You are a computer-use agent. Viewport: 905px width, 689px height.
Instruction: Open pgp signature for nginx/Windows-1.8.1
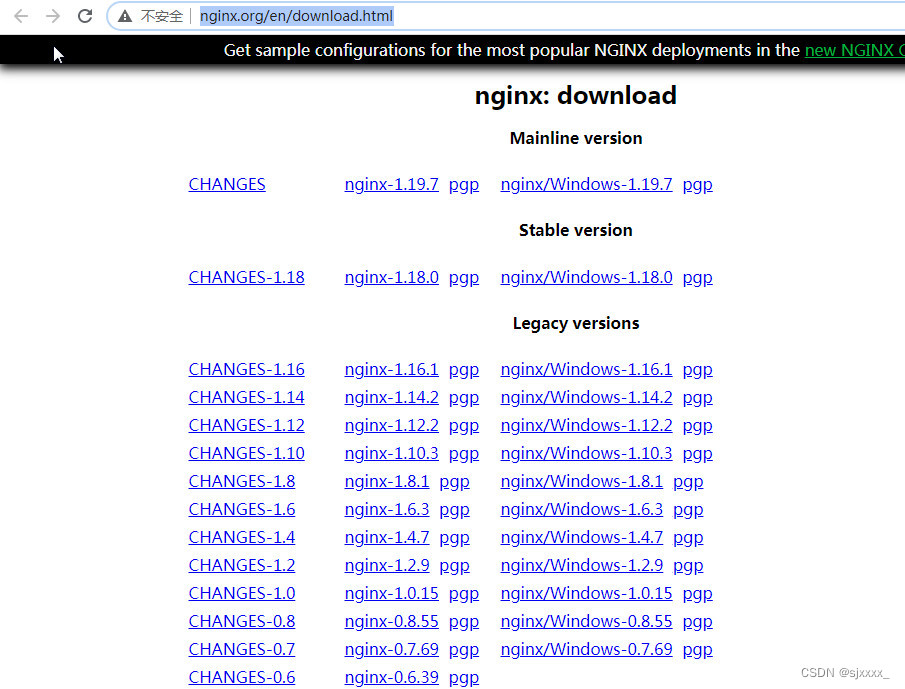[x=689, y=482]
